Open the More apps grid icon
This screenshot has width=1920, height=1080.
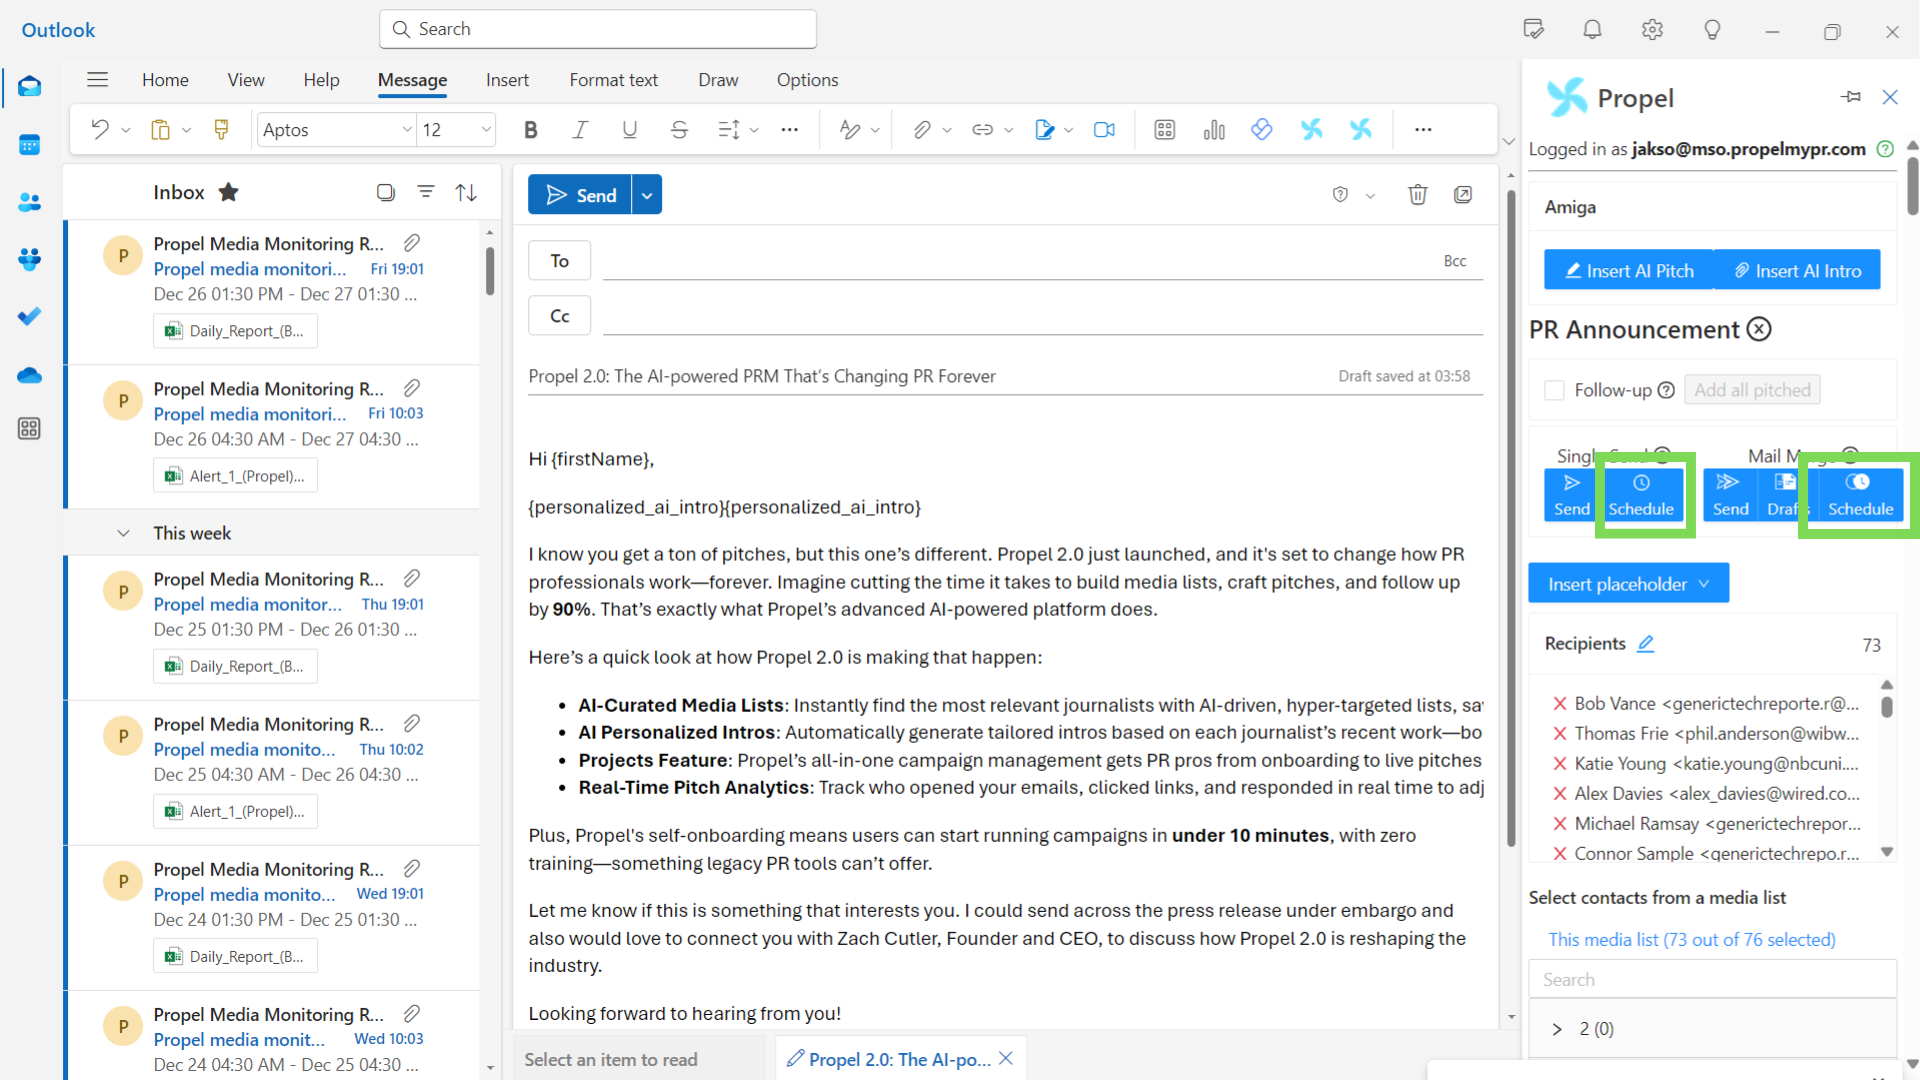tap(29, 429)
